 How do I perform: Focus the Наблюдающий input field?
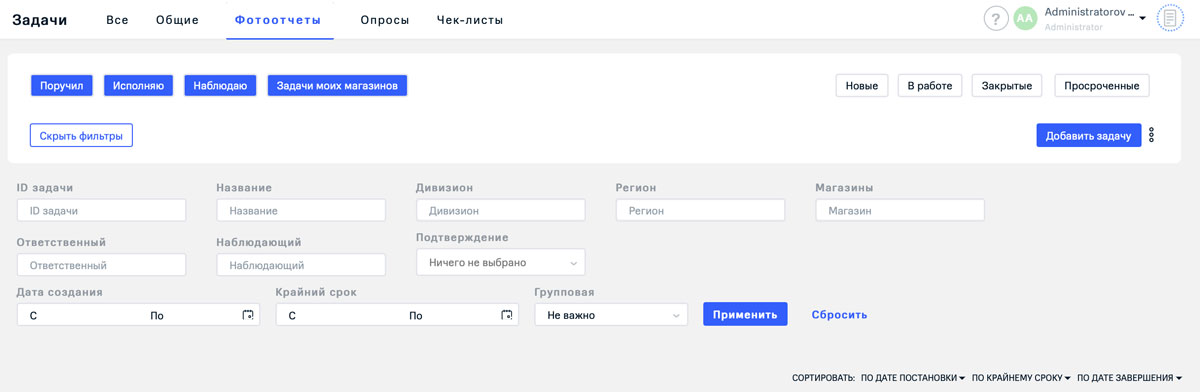coord(301,265)
